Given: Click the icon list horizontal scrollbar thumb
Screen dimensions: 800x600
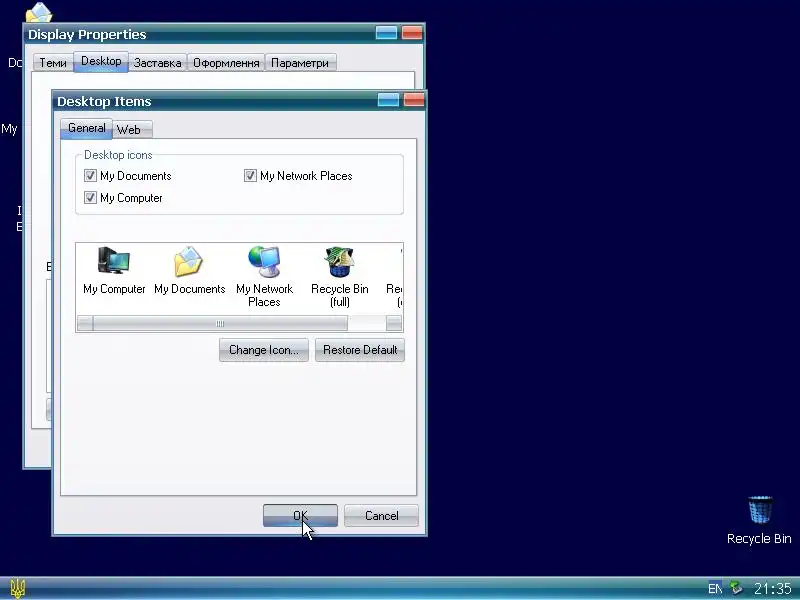Looking at the screenshot, I should pos(220,323).
